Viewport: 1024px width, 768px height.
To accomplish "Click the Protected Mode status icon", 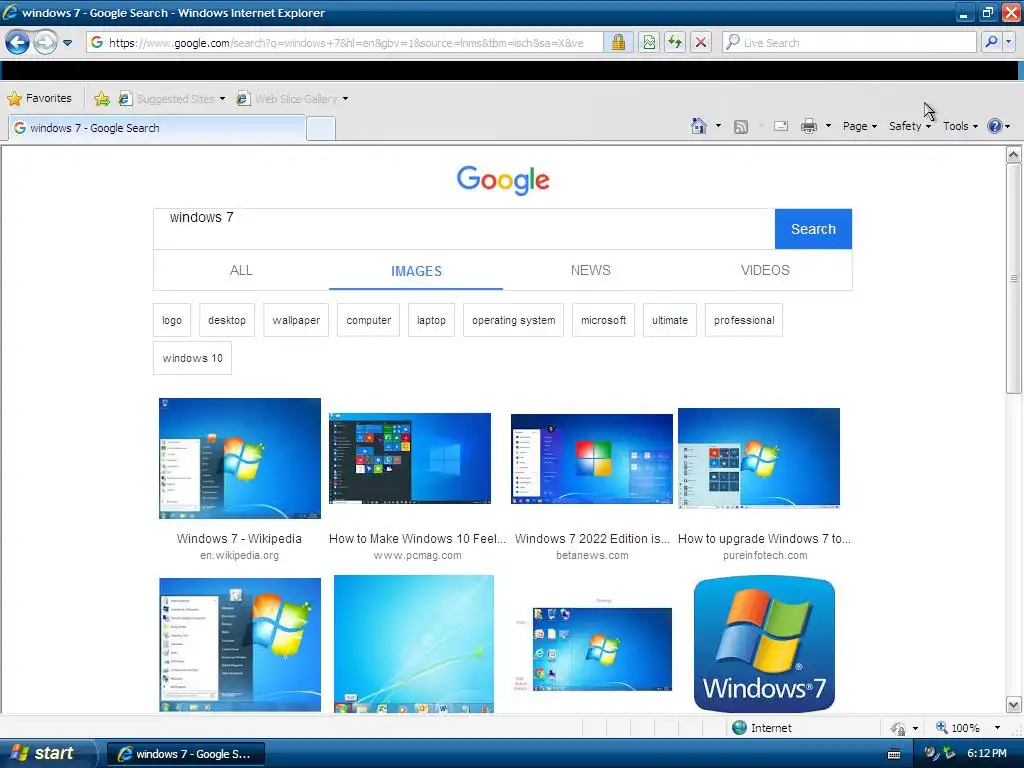I will [x=898, y=728].
